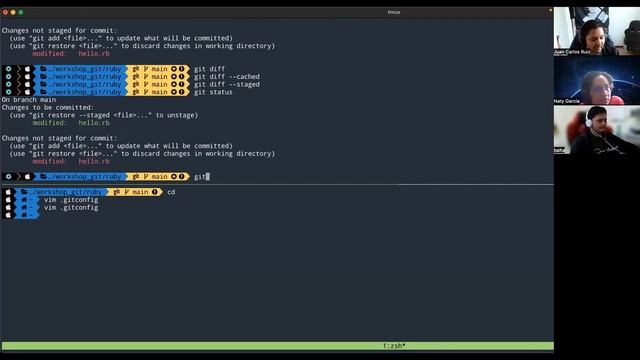This screenshot has width=640, height=360.
Task: Click the yellow minimize window button
Action: 13,12
